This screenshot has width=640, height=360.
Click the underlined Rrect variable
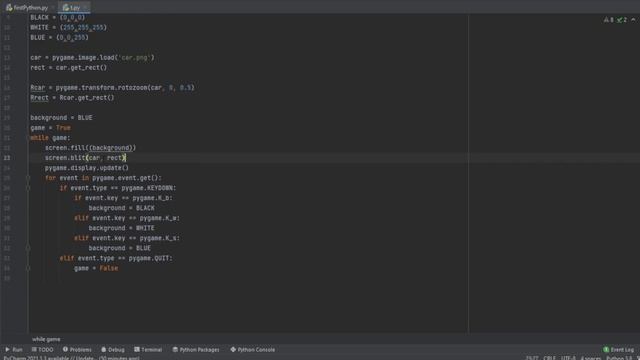(x=39, y=98)
